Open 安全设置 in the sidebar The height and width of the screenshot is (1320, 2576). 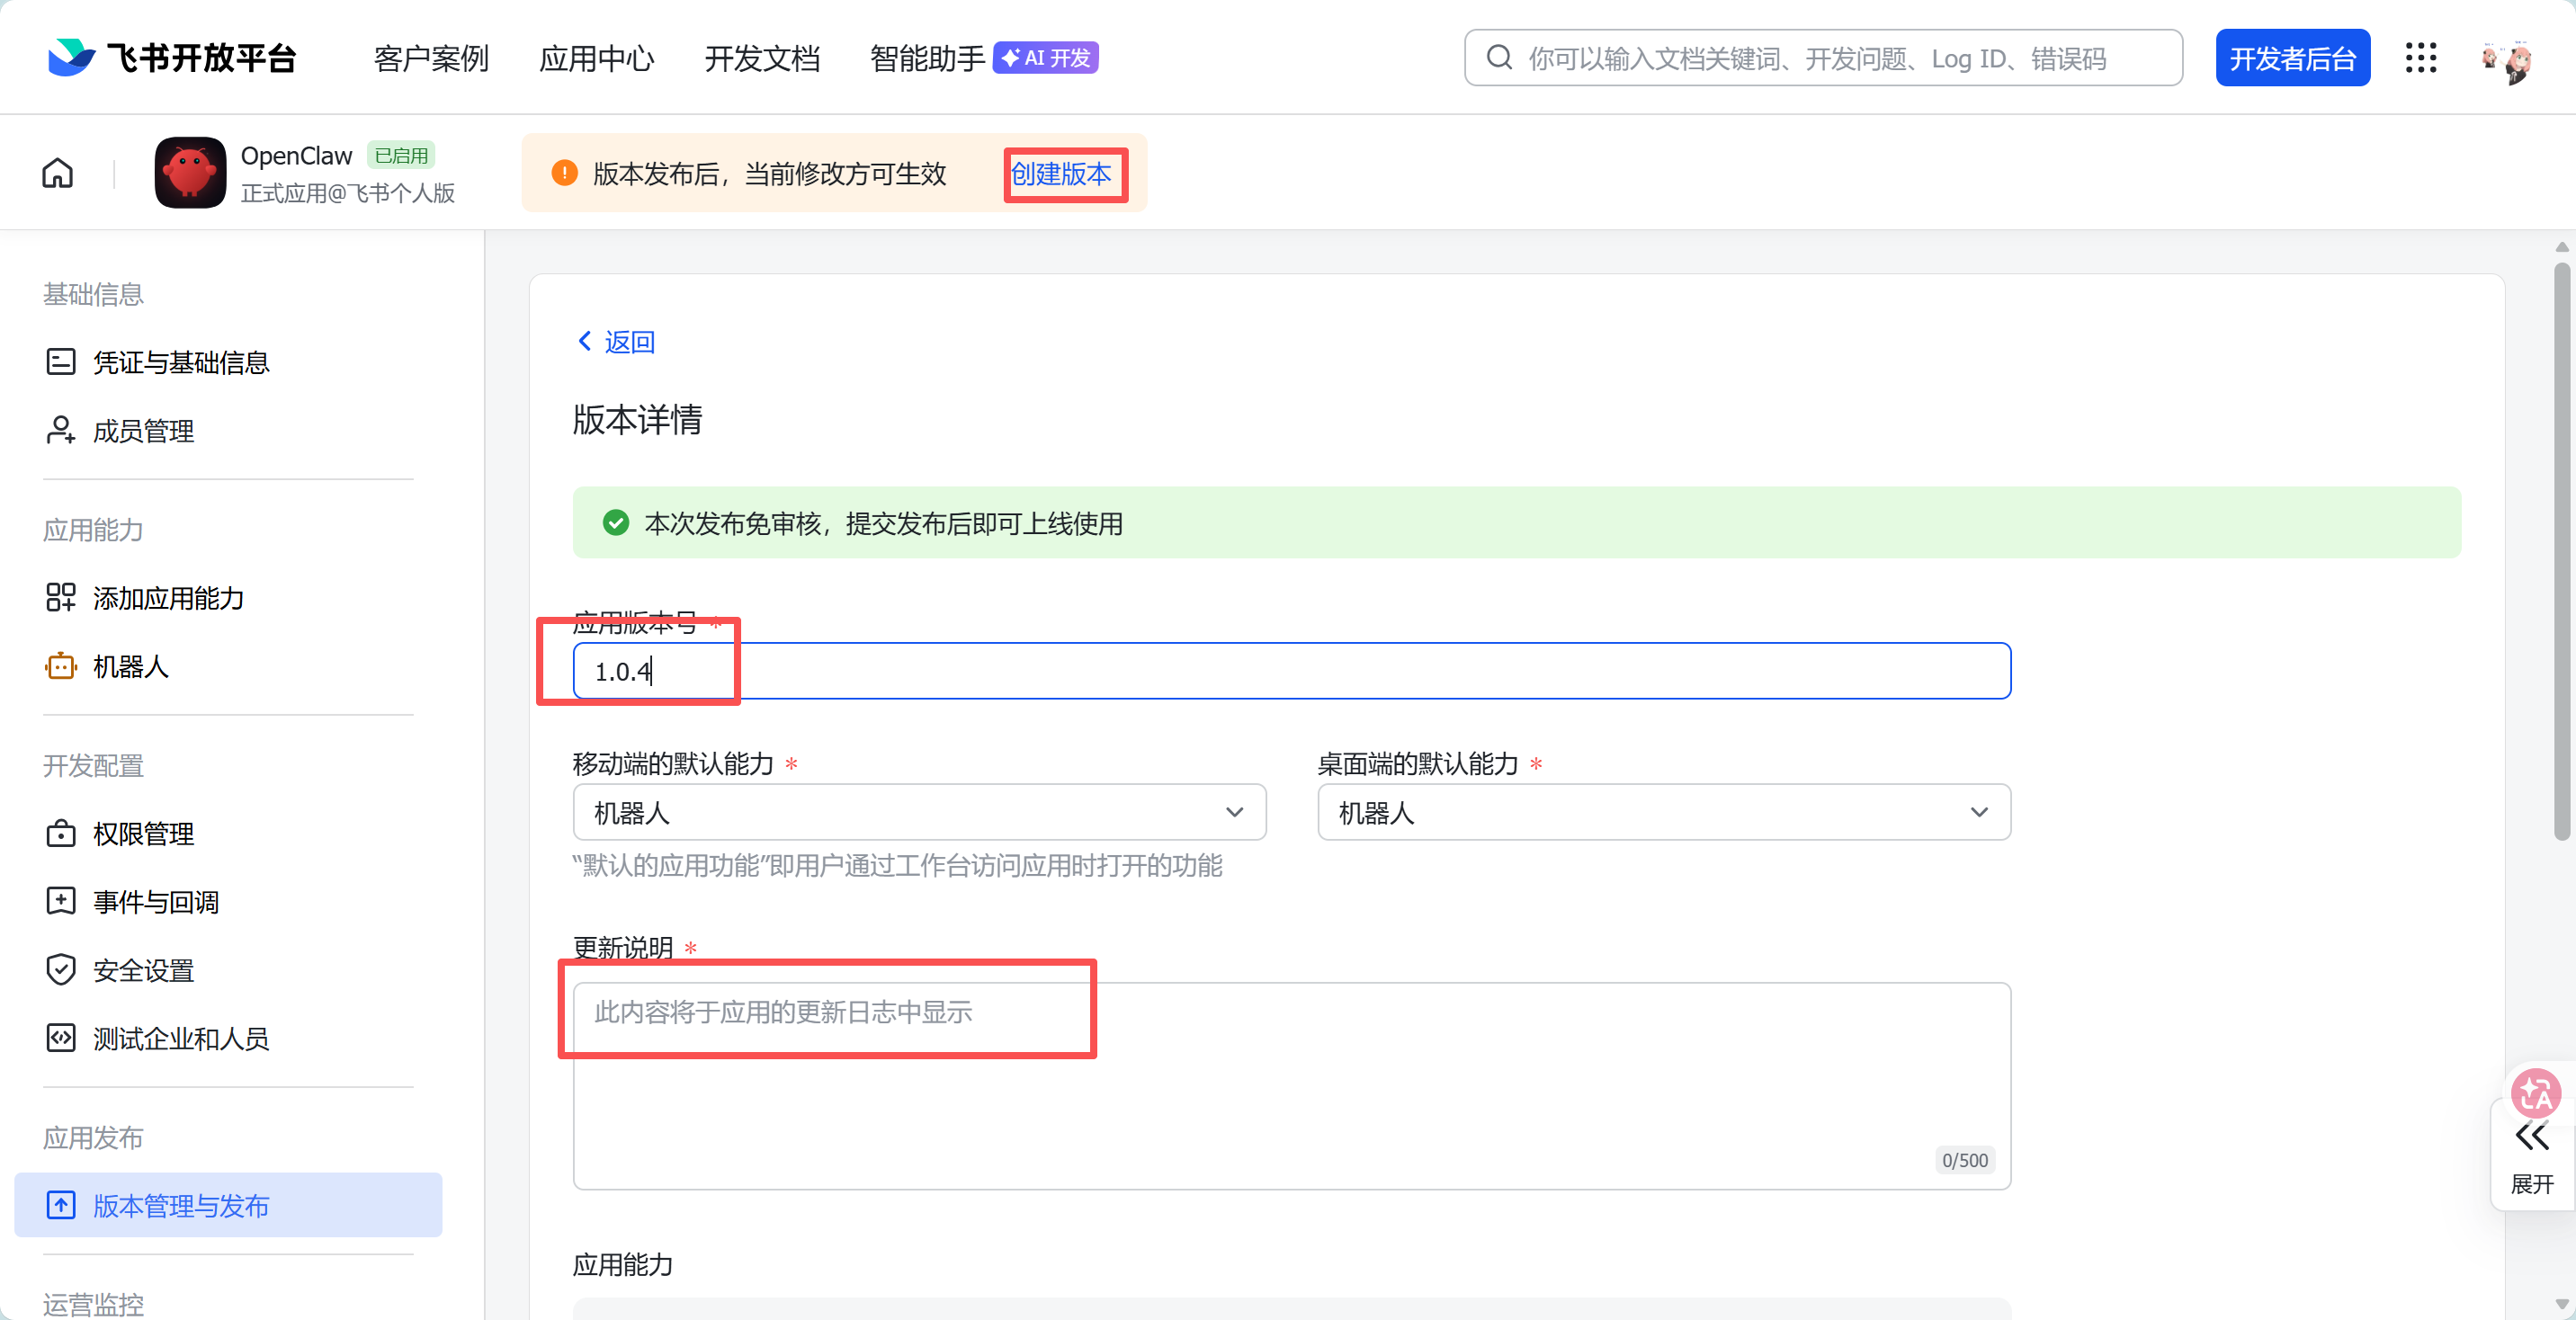click(143, 970)
